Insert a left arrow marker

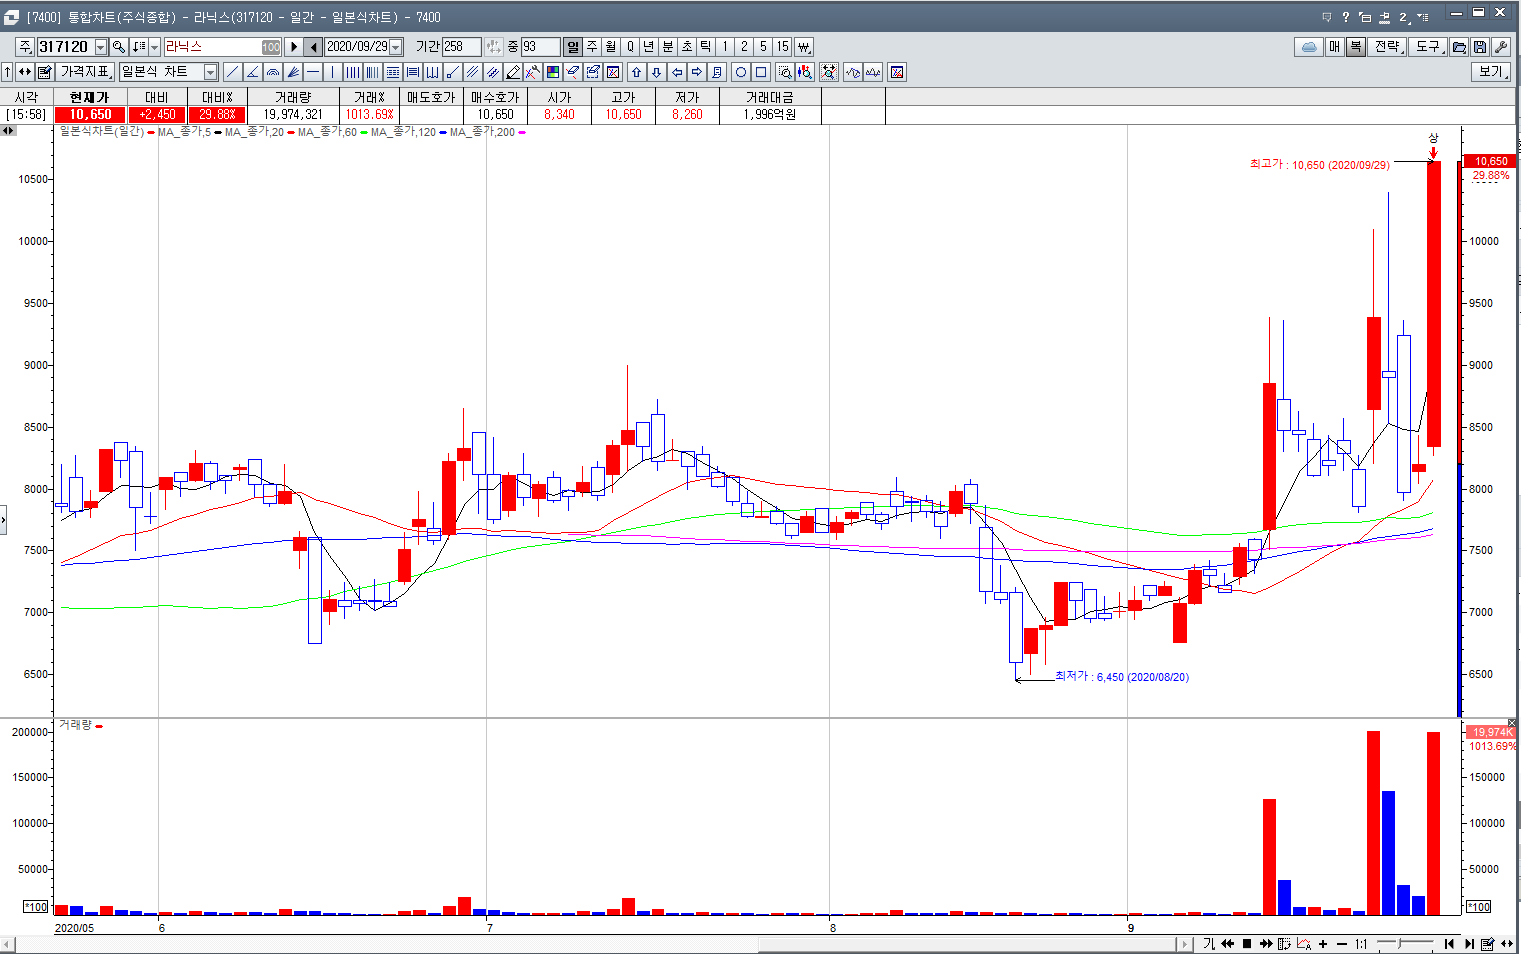677,72
